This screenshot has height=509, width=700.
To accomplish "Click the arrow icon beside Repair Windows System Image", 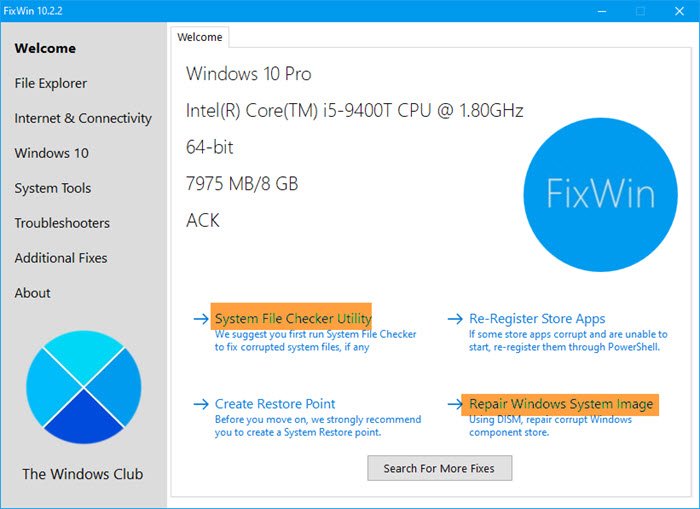I will (455, 404).
